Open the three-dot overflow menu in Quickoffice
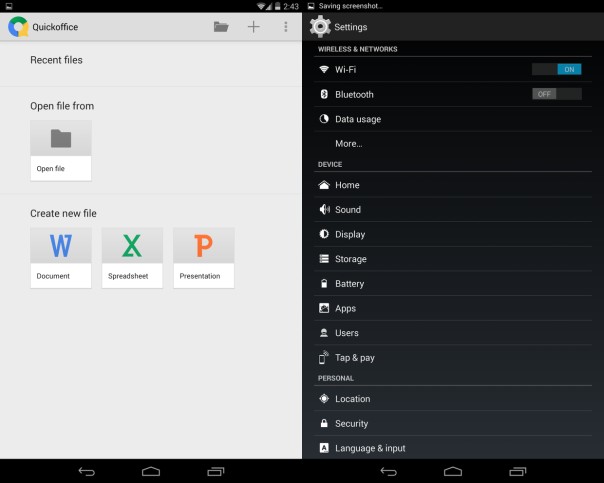This screenshot has height=483, width=604. coord(286,27)
